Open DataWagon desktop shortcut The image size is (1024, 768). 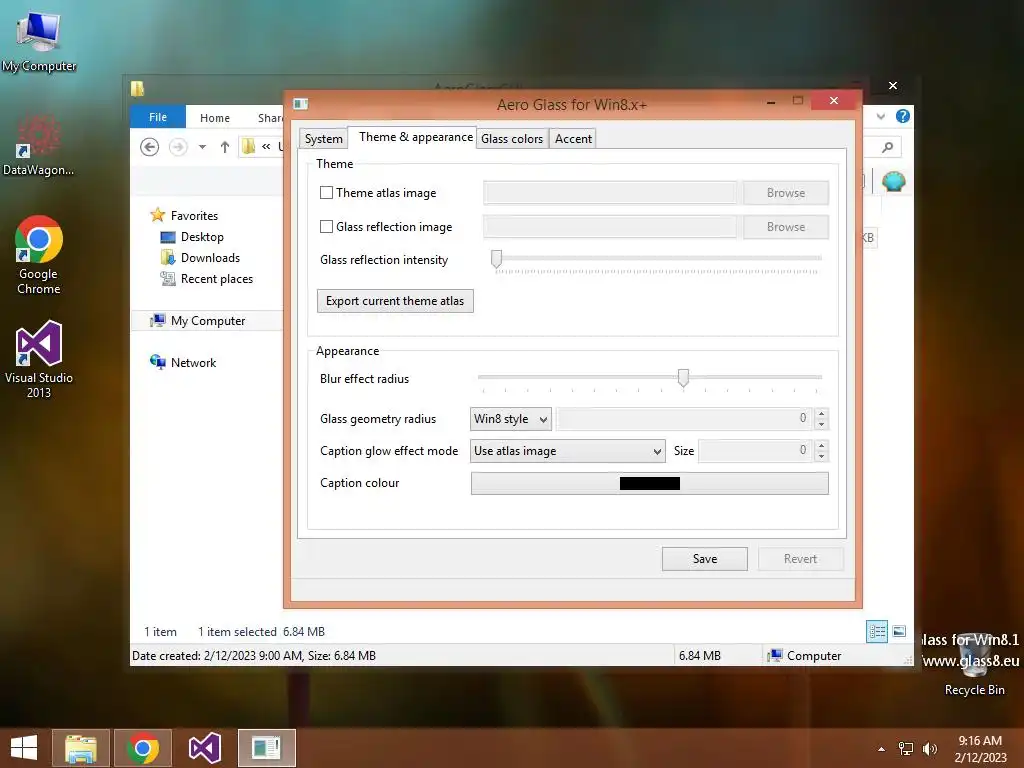(39, 146)
